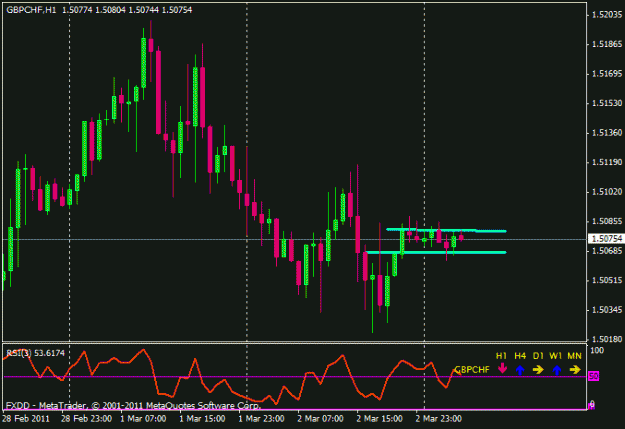Click the 1.51020 price axis label
The height and width of the screenshot is (429, 625).
[x=607, y=192]
